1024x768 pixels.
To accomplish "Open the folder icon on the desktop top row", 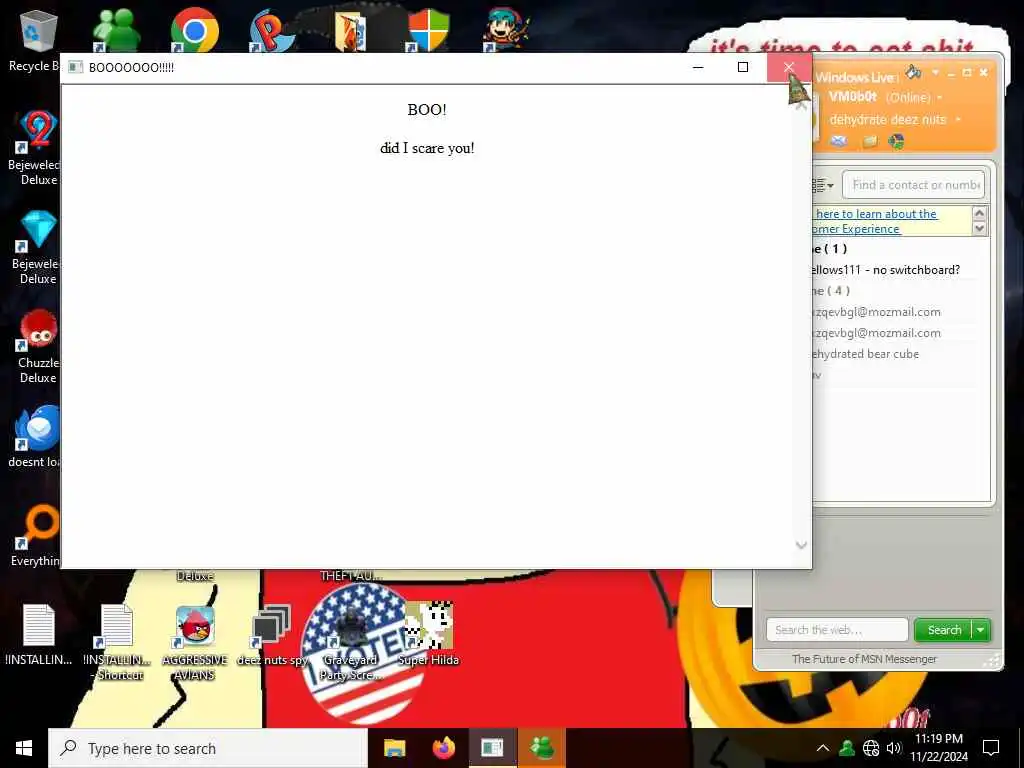I will [x=350, y=32].
